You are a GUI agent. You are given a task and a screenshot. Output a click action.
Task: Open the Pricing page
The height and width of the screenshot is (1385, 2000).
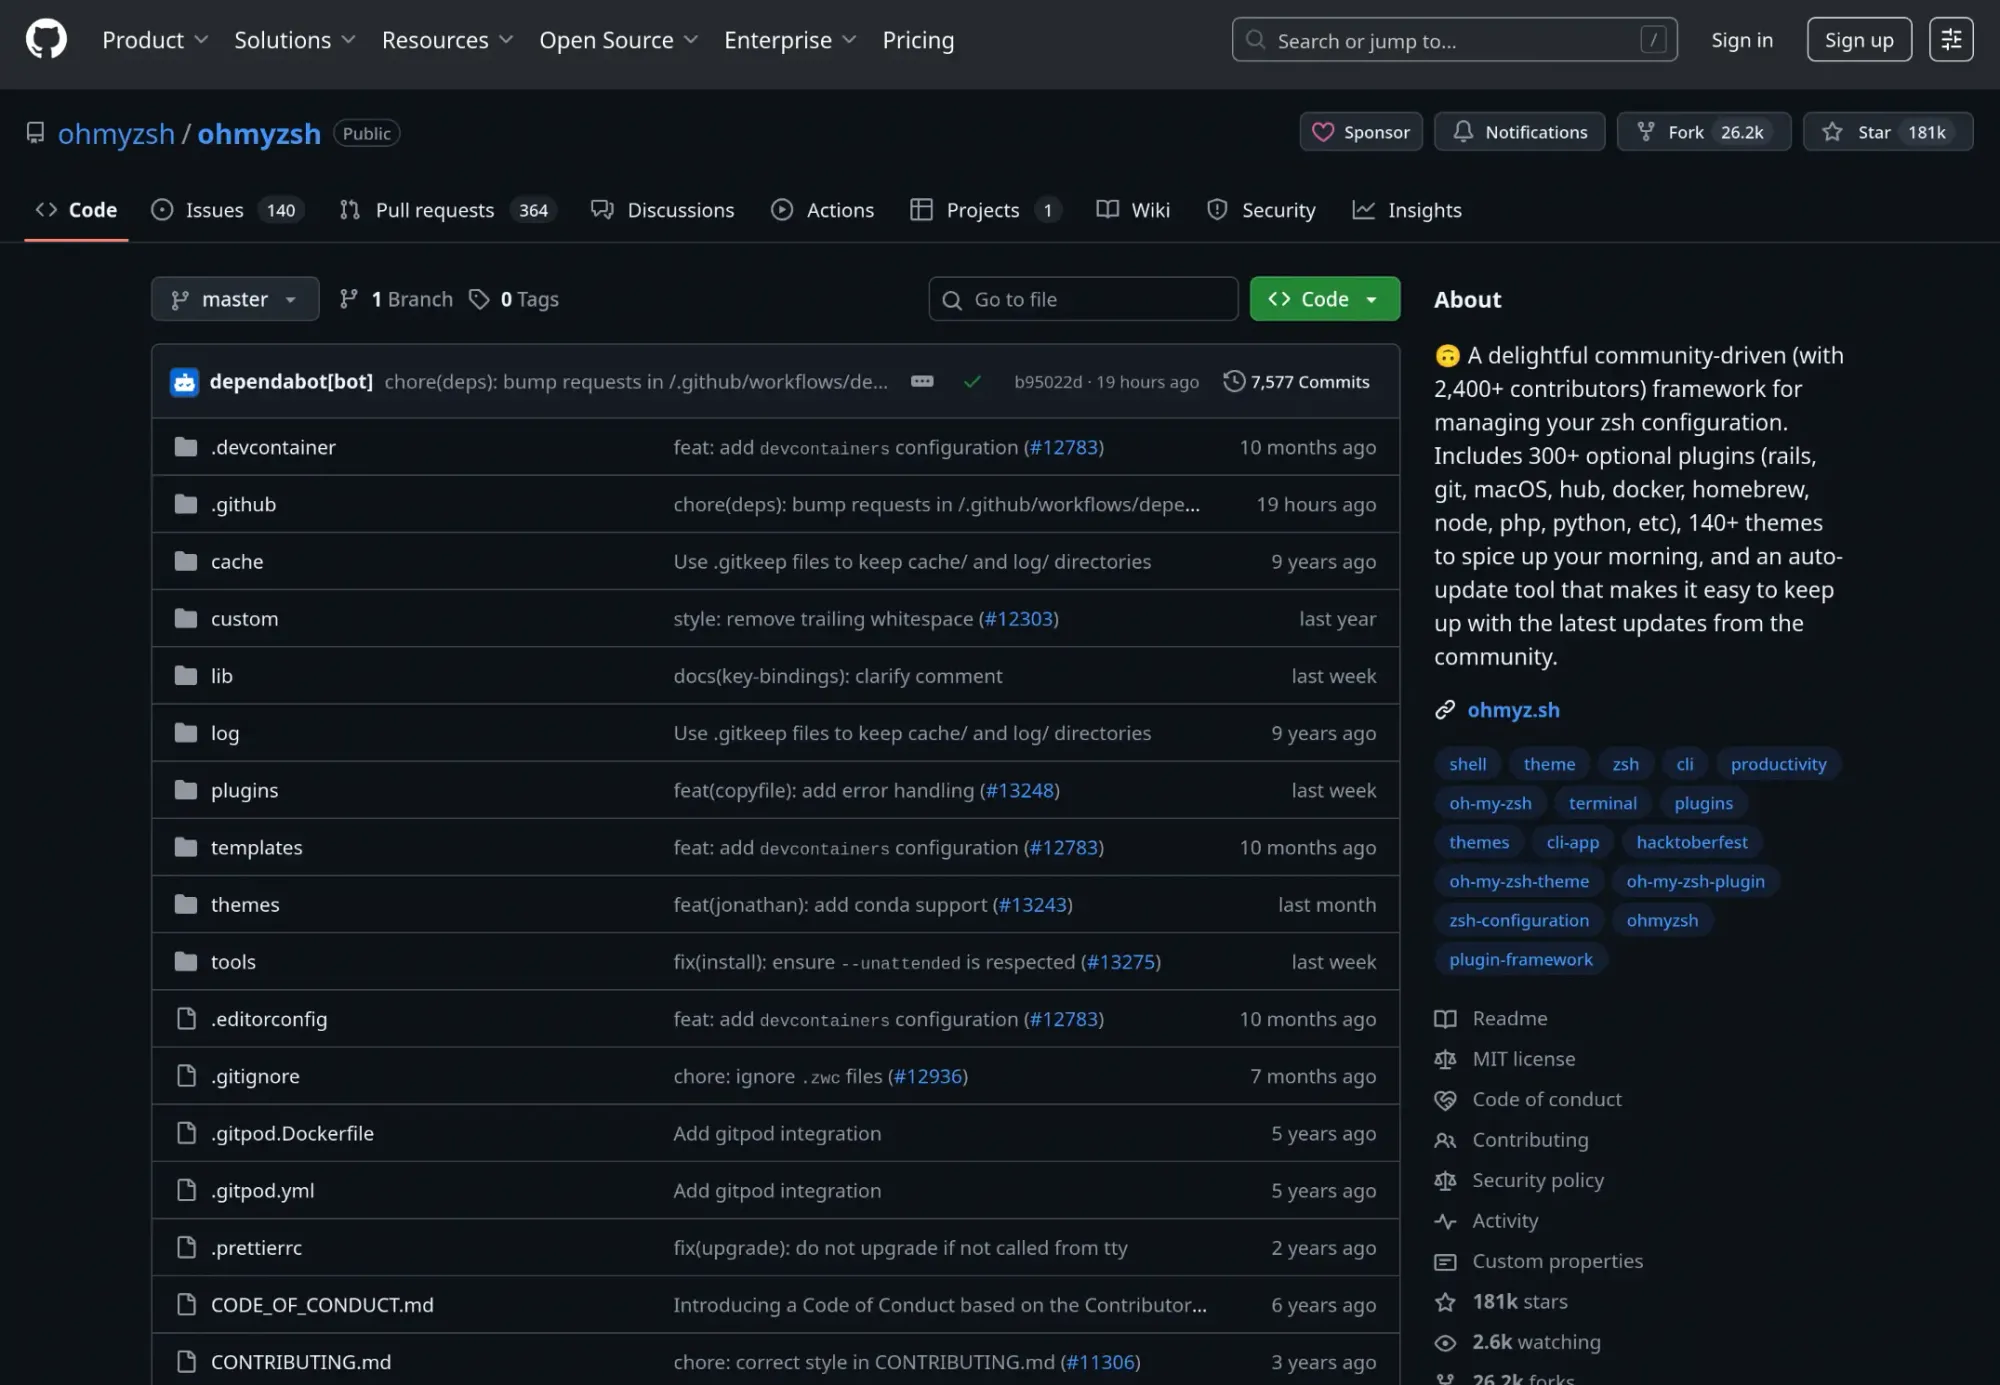point(917,40)
